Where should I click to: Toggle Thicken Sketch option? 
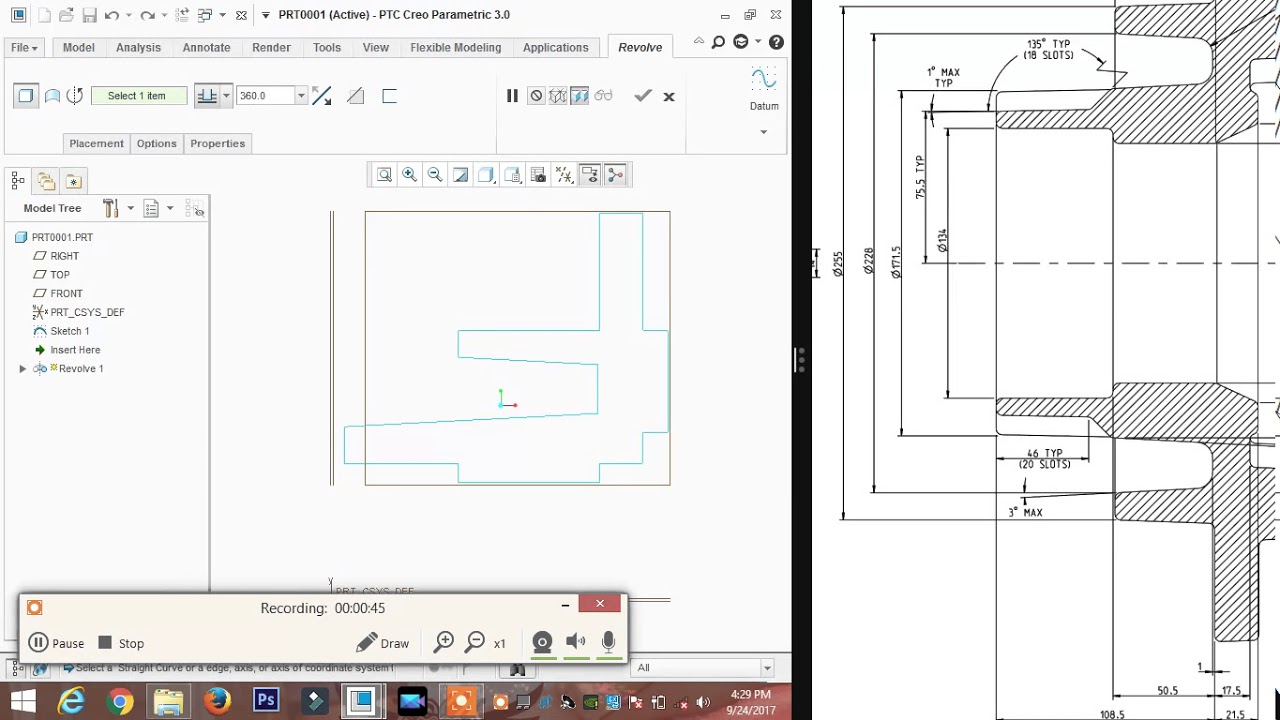point(390,96)
